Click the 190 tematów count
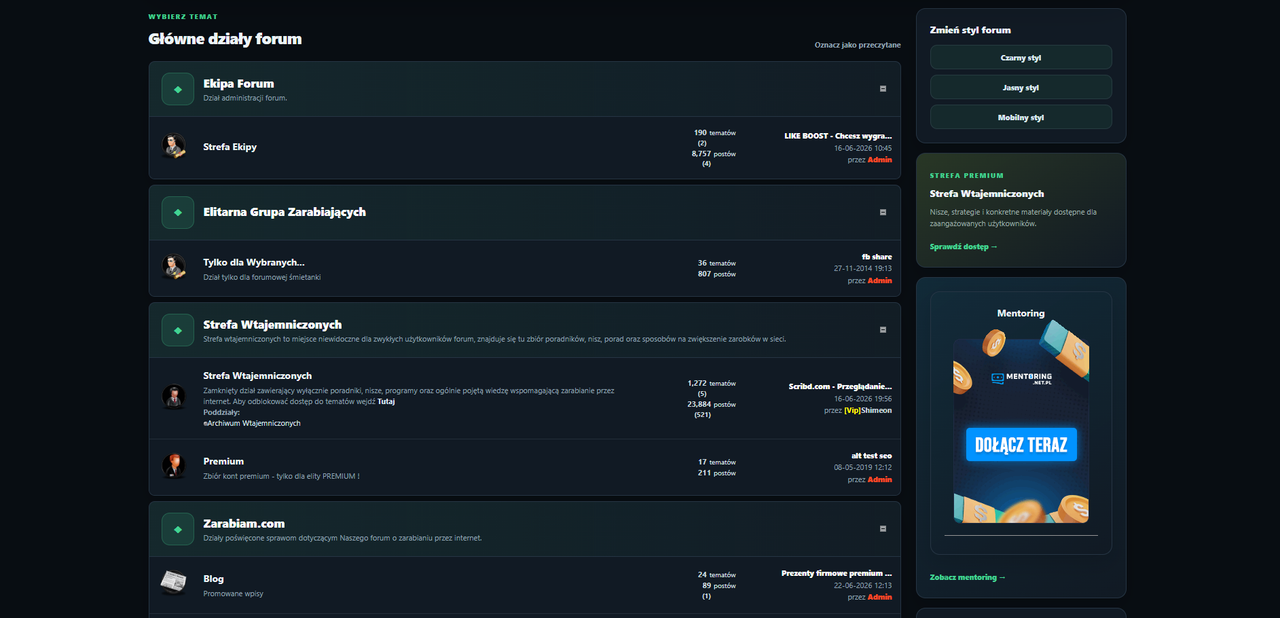Screen dimensions: 1280x618 tap(715, 133)
